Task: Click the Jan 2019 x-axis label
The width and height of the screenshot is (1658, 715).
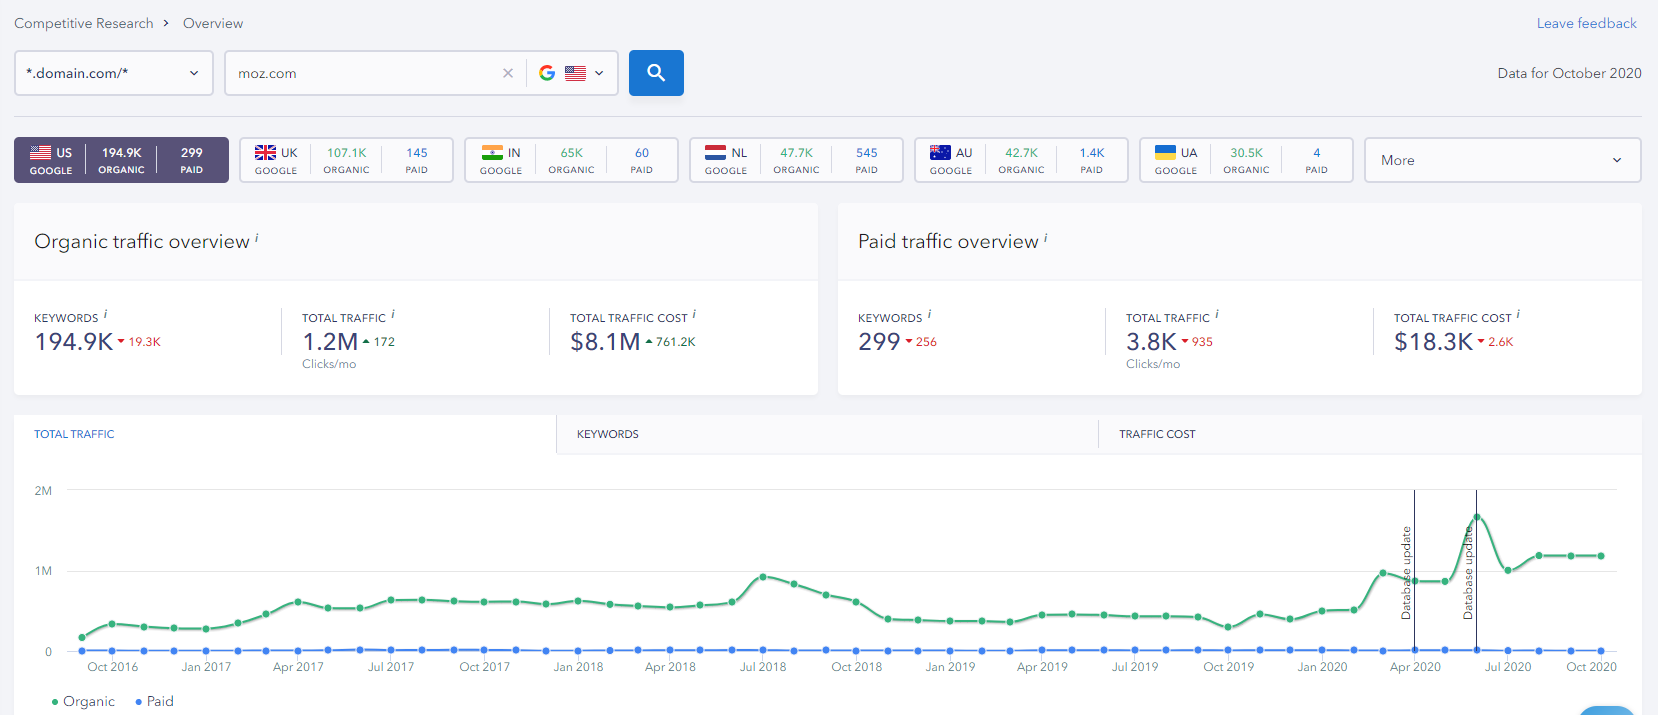Action: (x=950, y=667)
